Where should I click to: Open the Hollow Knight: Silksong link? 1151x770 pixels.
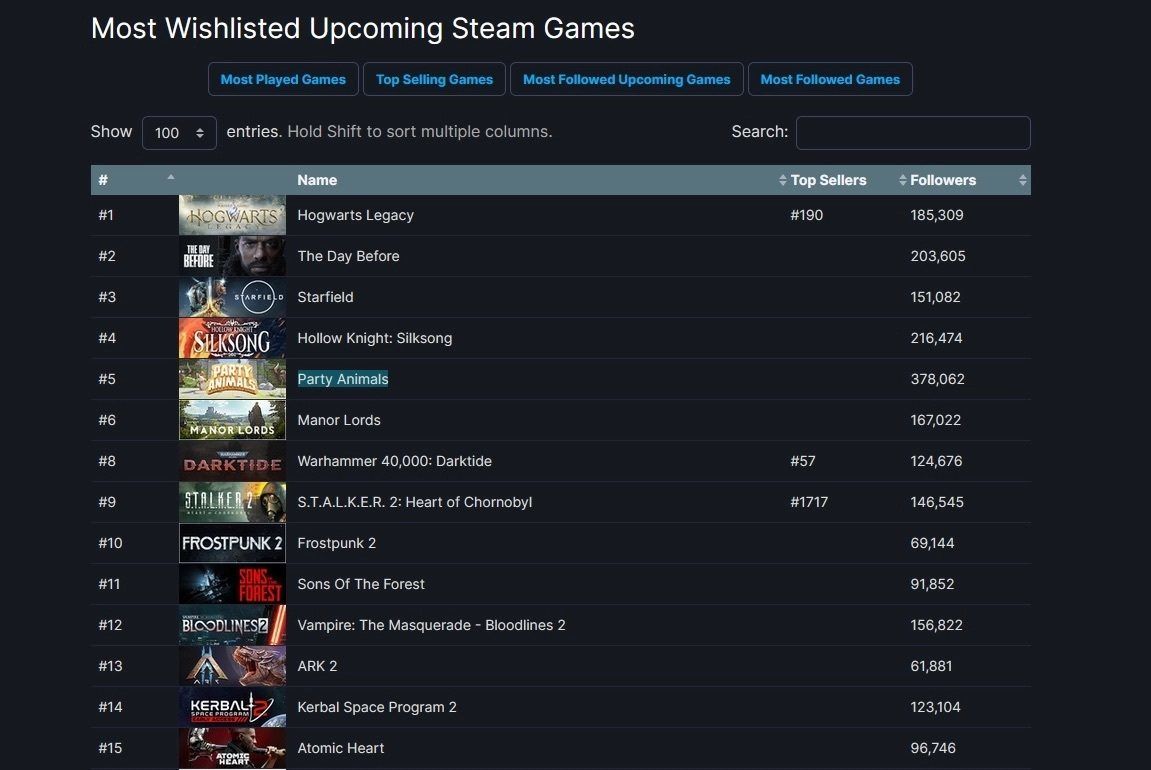click(374, 338)
